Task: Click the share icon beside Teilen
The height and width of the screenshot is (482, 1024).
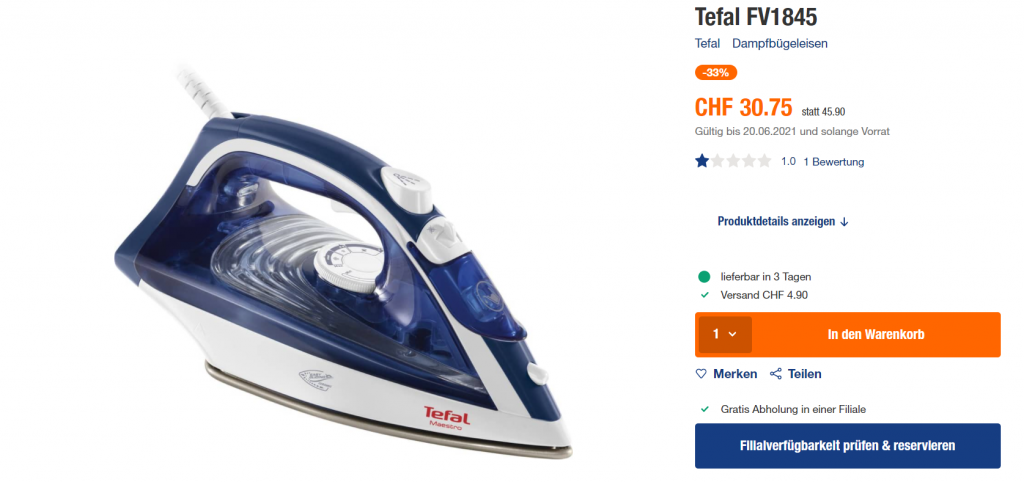Action: tap(776, 374)
